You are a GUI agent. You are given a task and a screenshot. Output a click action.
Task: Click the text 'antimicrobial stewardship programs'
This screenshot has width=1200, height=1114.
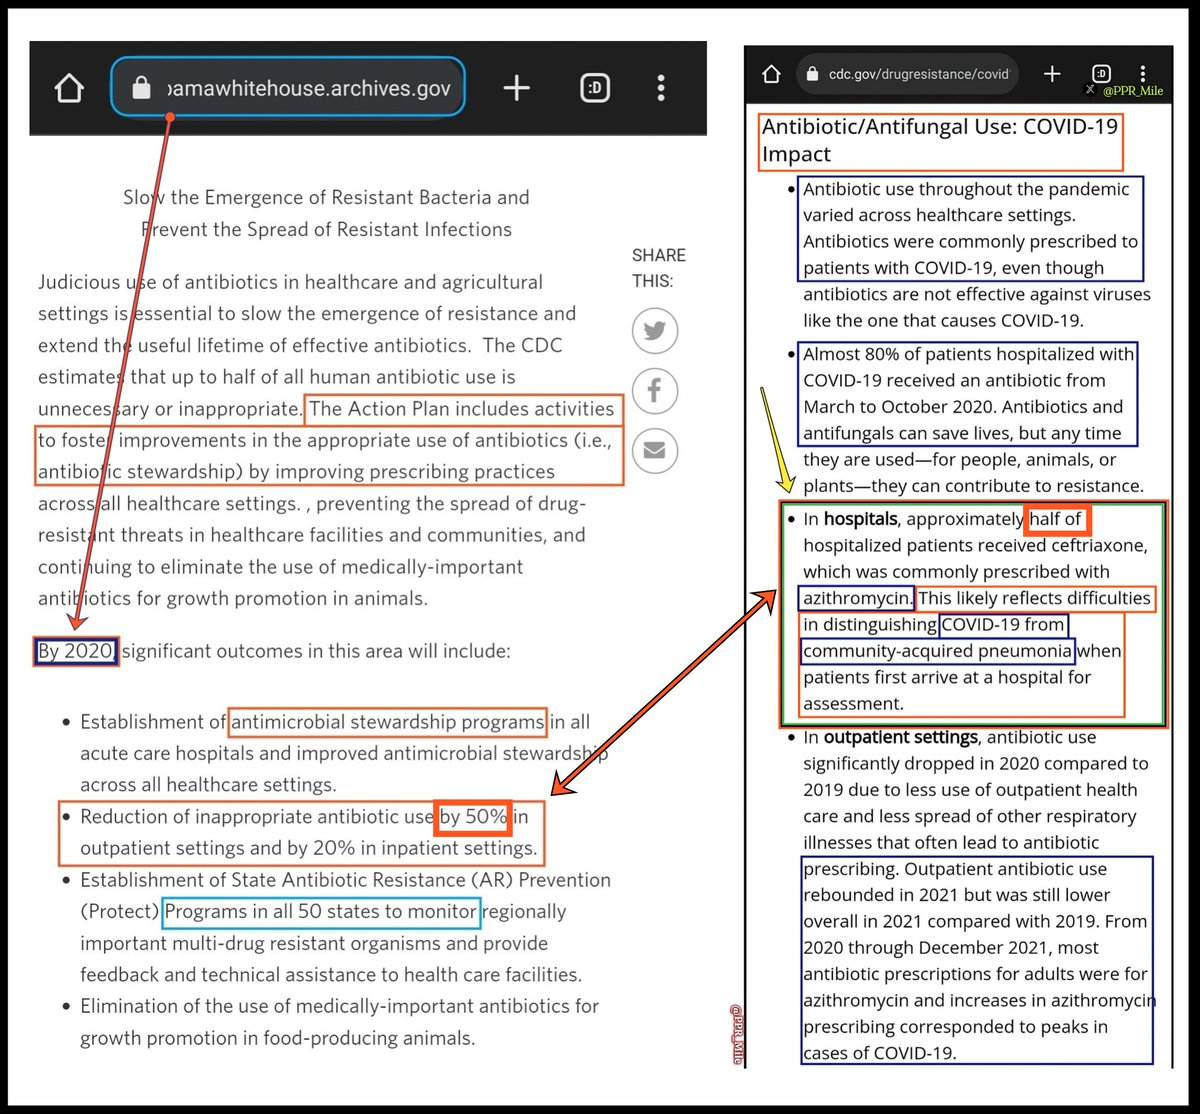tap(388, 721)
